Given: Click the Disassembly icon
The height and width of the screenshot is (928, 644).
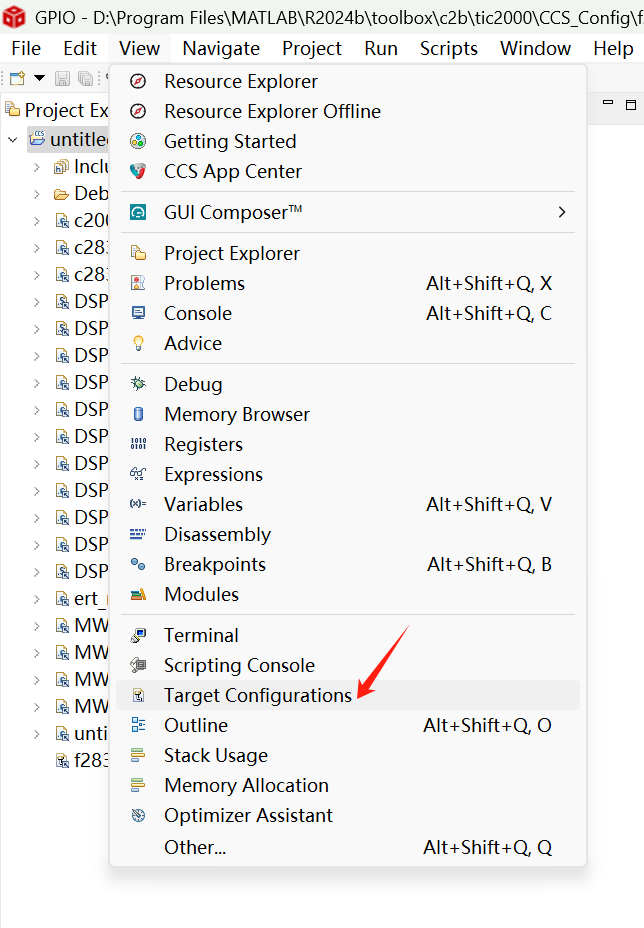Looking at the screenshot, I should pyautogui.click(x=138, y=534).
